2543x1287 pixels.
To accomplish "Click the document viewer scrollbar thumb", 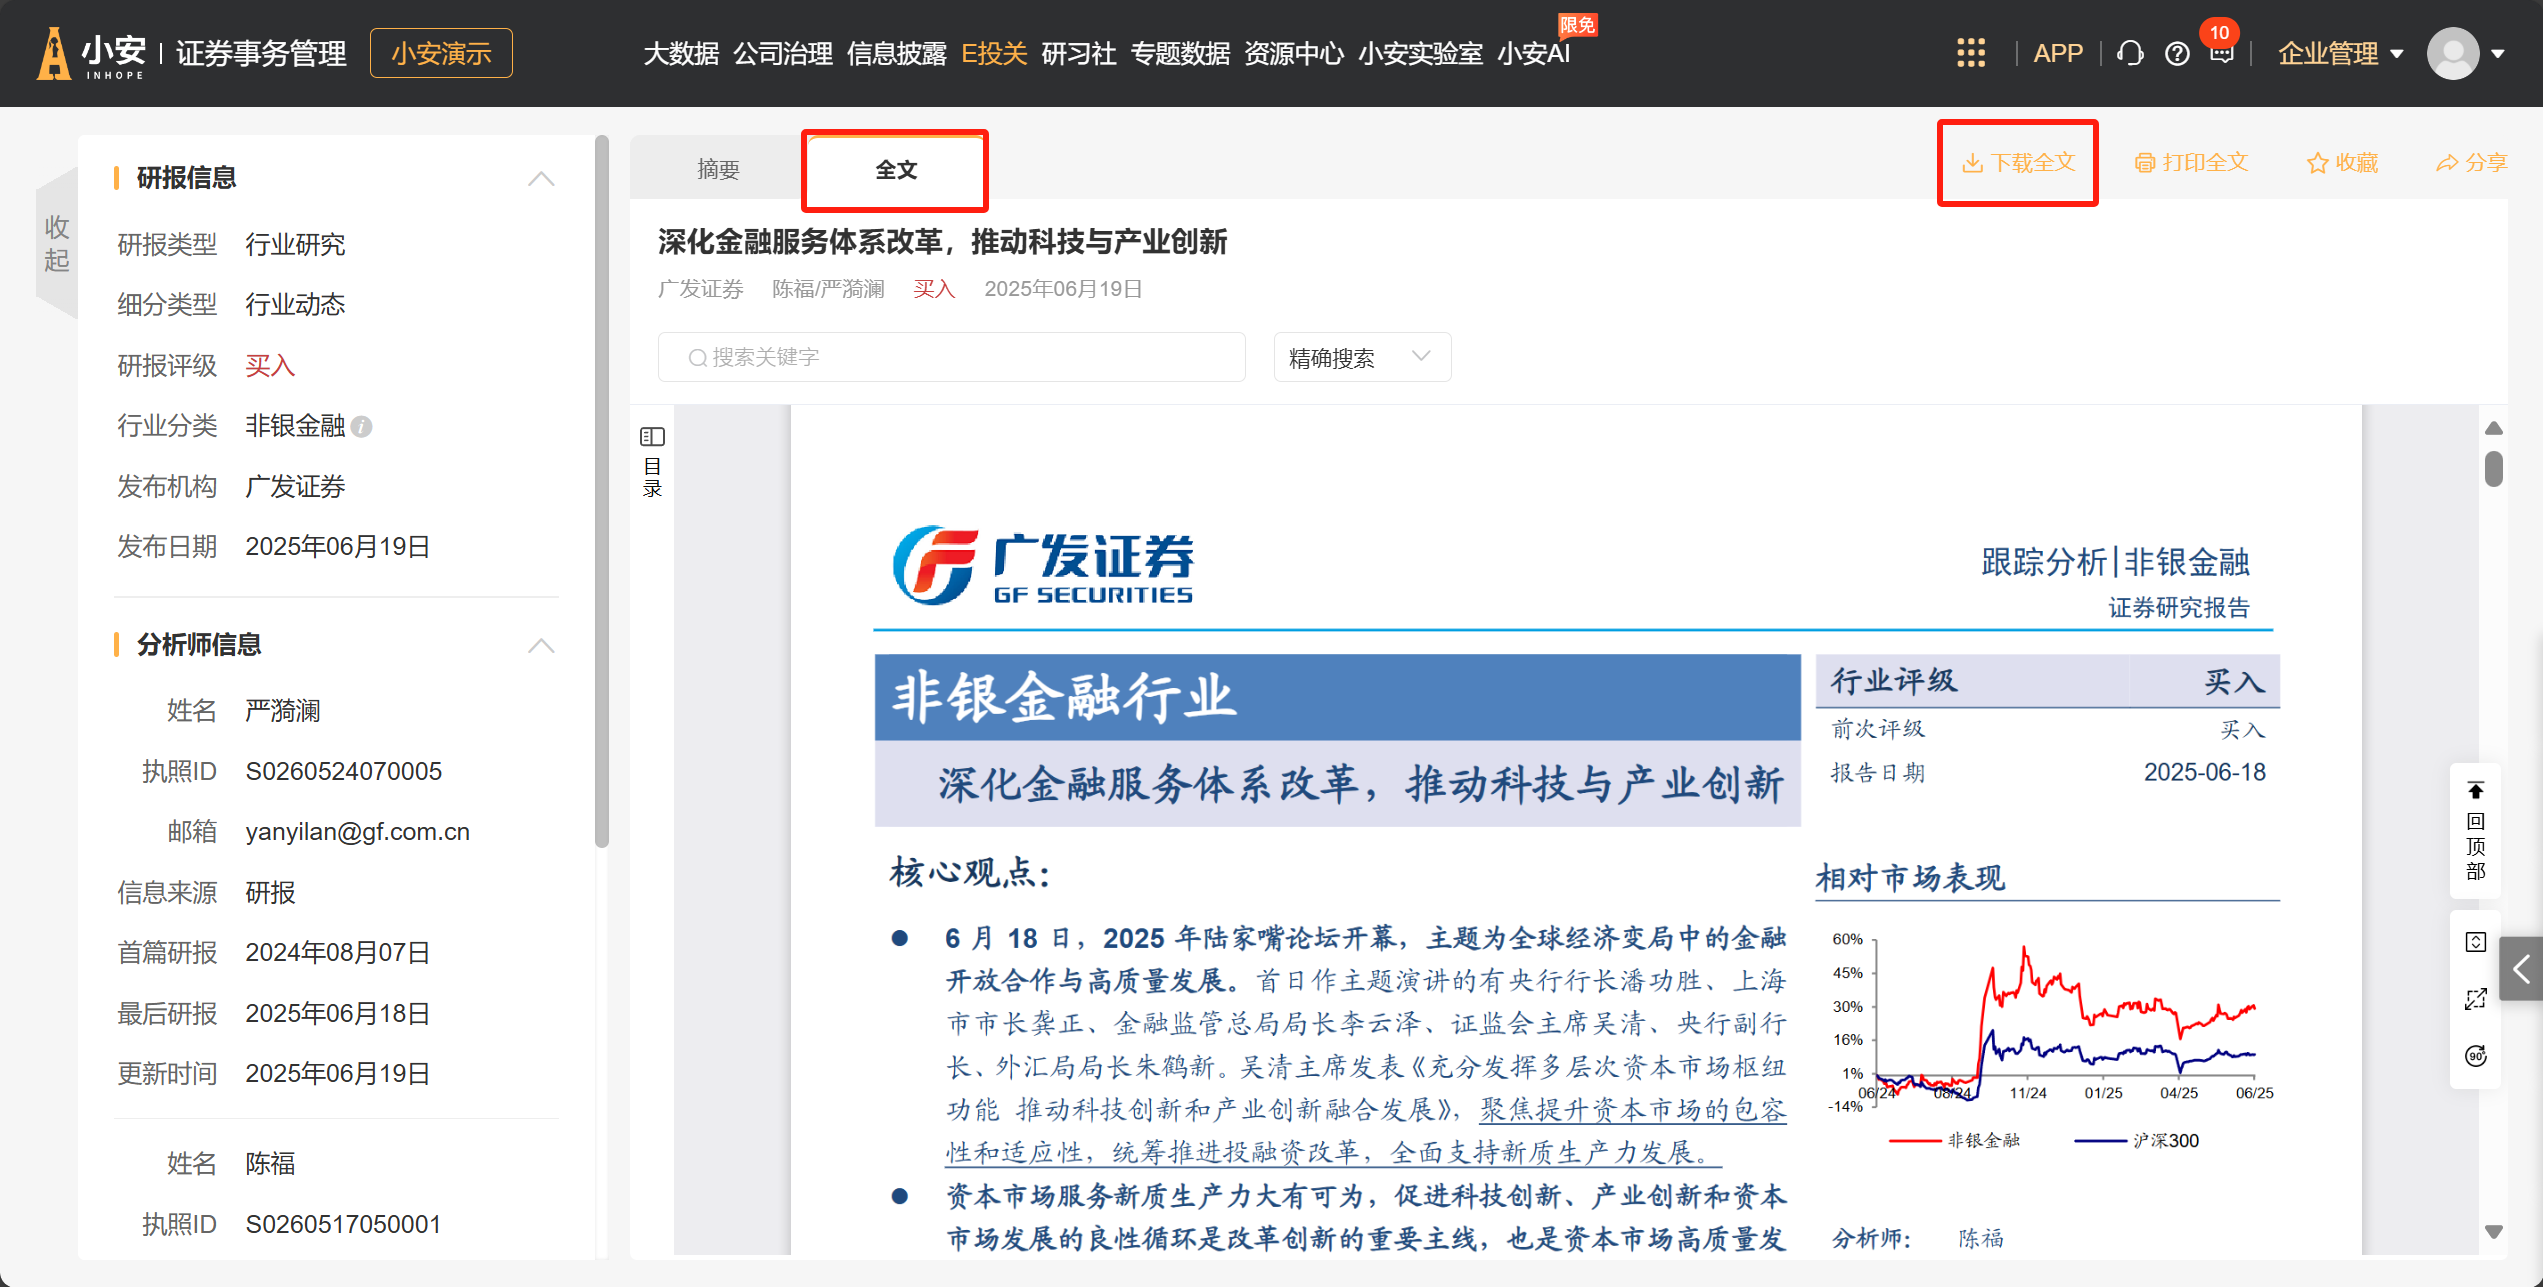I will 2494,469.
